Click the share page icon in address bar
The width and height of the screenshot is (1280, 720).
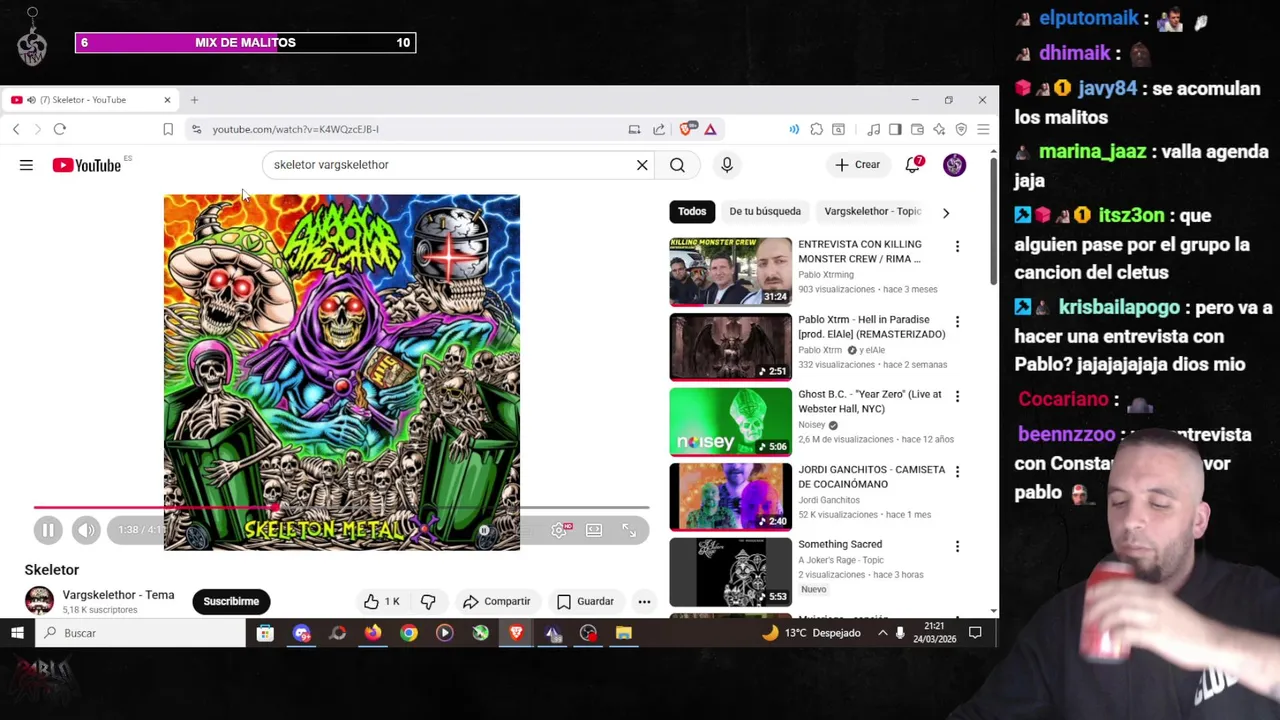point(659,129)
